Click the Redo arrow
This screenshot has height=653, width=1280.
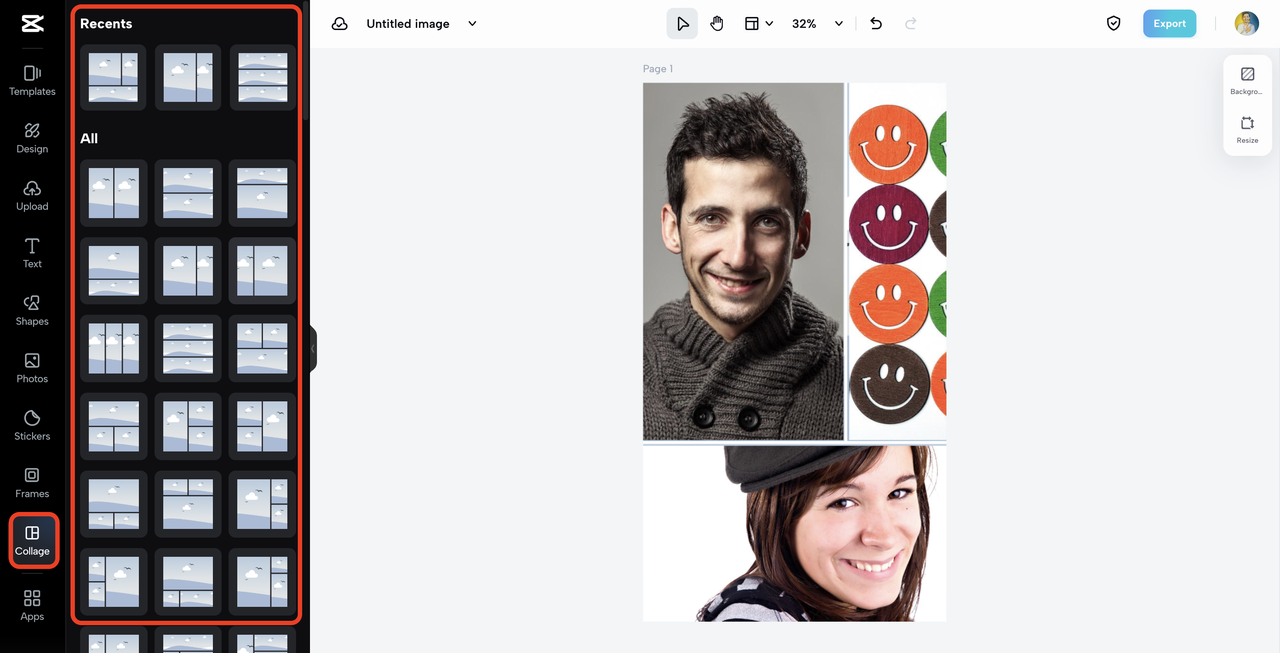[911, 24]
